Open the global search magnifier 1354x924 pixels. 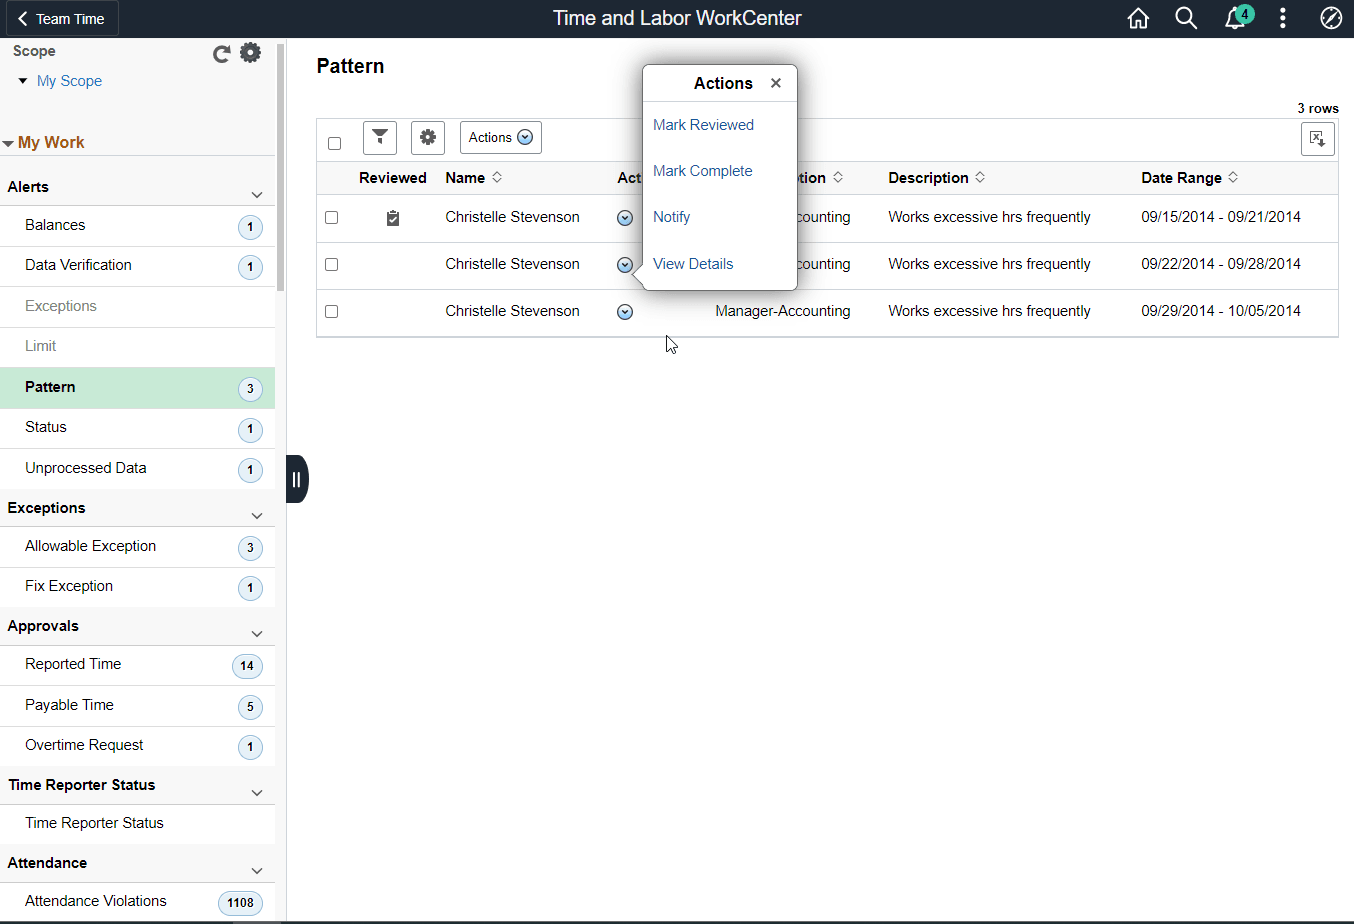[x=1186, y=18]
